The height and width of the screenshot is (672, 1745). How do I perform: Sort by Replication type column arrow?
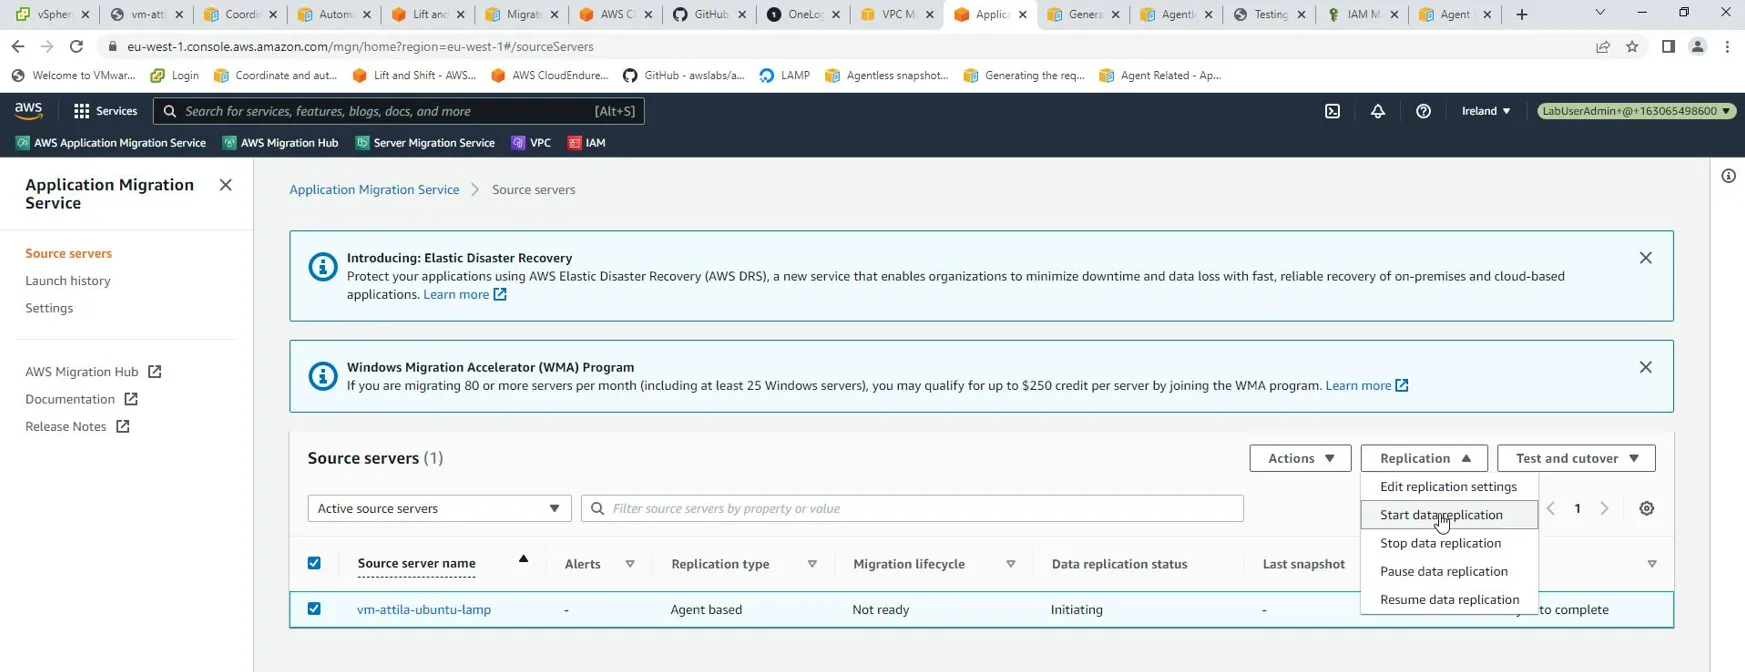pos(812,564)
